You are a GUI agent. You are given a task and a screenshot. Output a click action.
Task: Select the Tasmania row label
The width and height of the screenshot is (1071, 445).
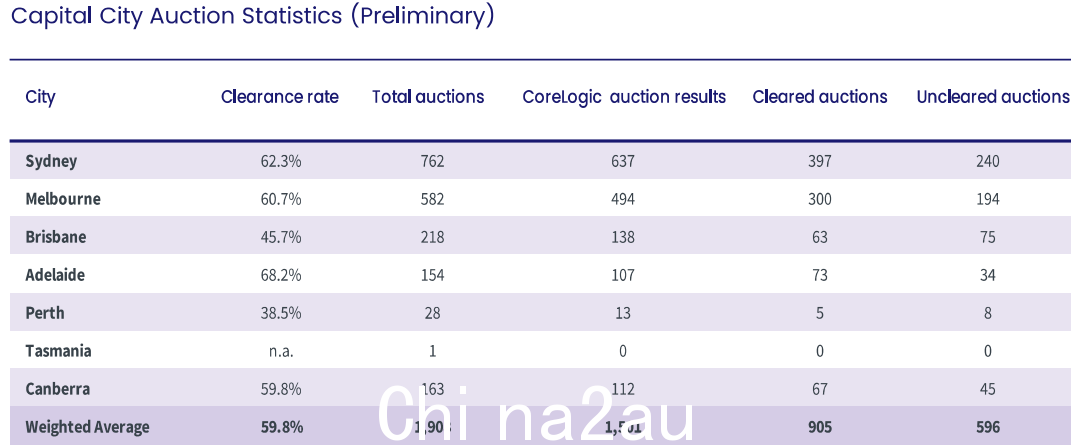point(58,351)
